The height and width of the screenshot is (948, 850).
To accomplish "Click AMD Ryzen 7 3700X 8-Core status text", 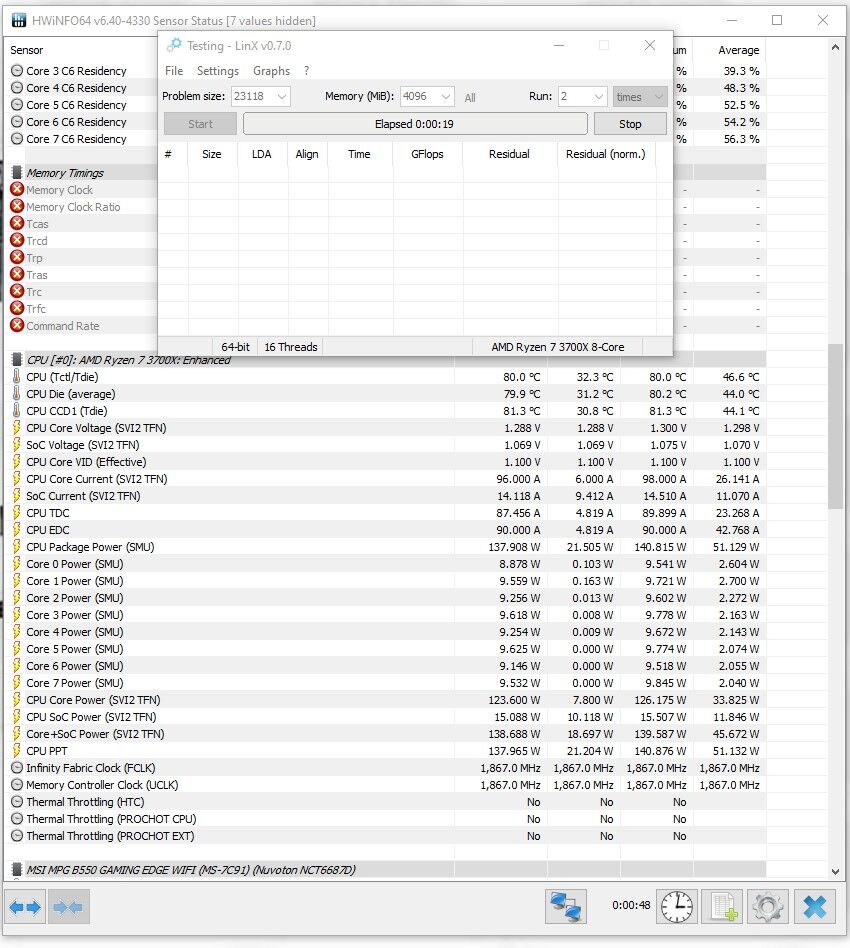I will (557, 347).
